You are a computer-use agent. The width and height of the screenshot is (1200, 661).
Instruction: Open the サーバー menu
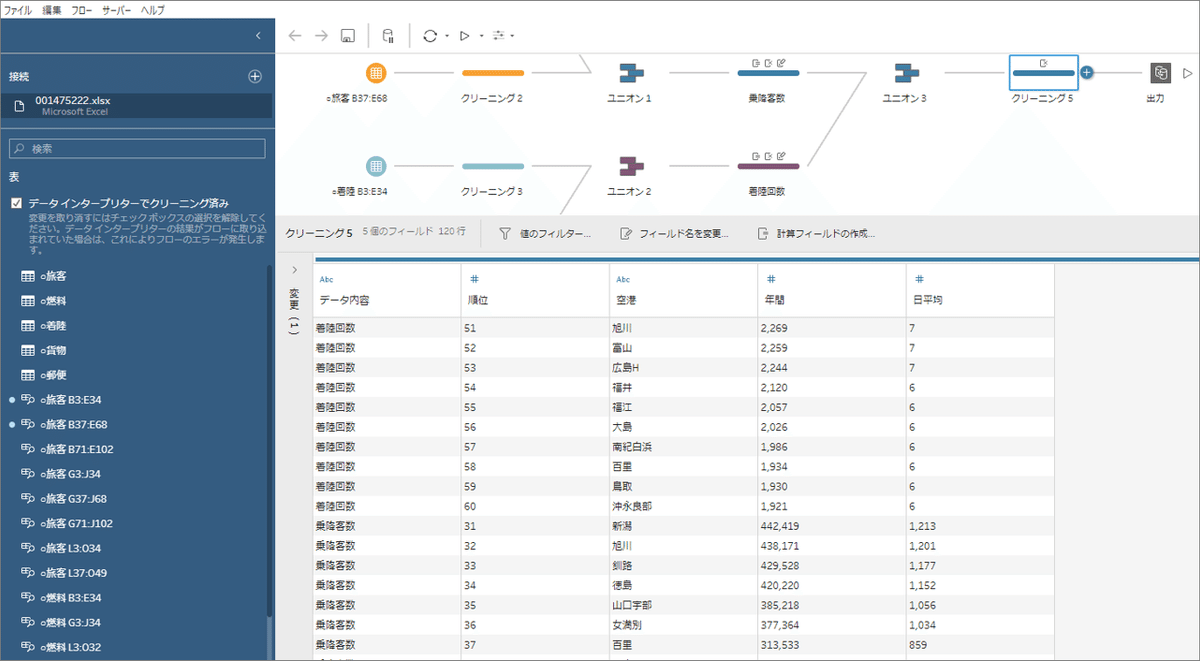click(x=115, y=8)
